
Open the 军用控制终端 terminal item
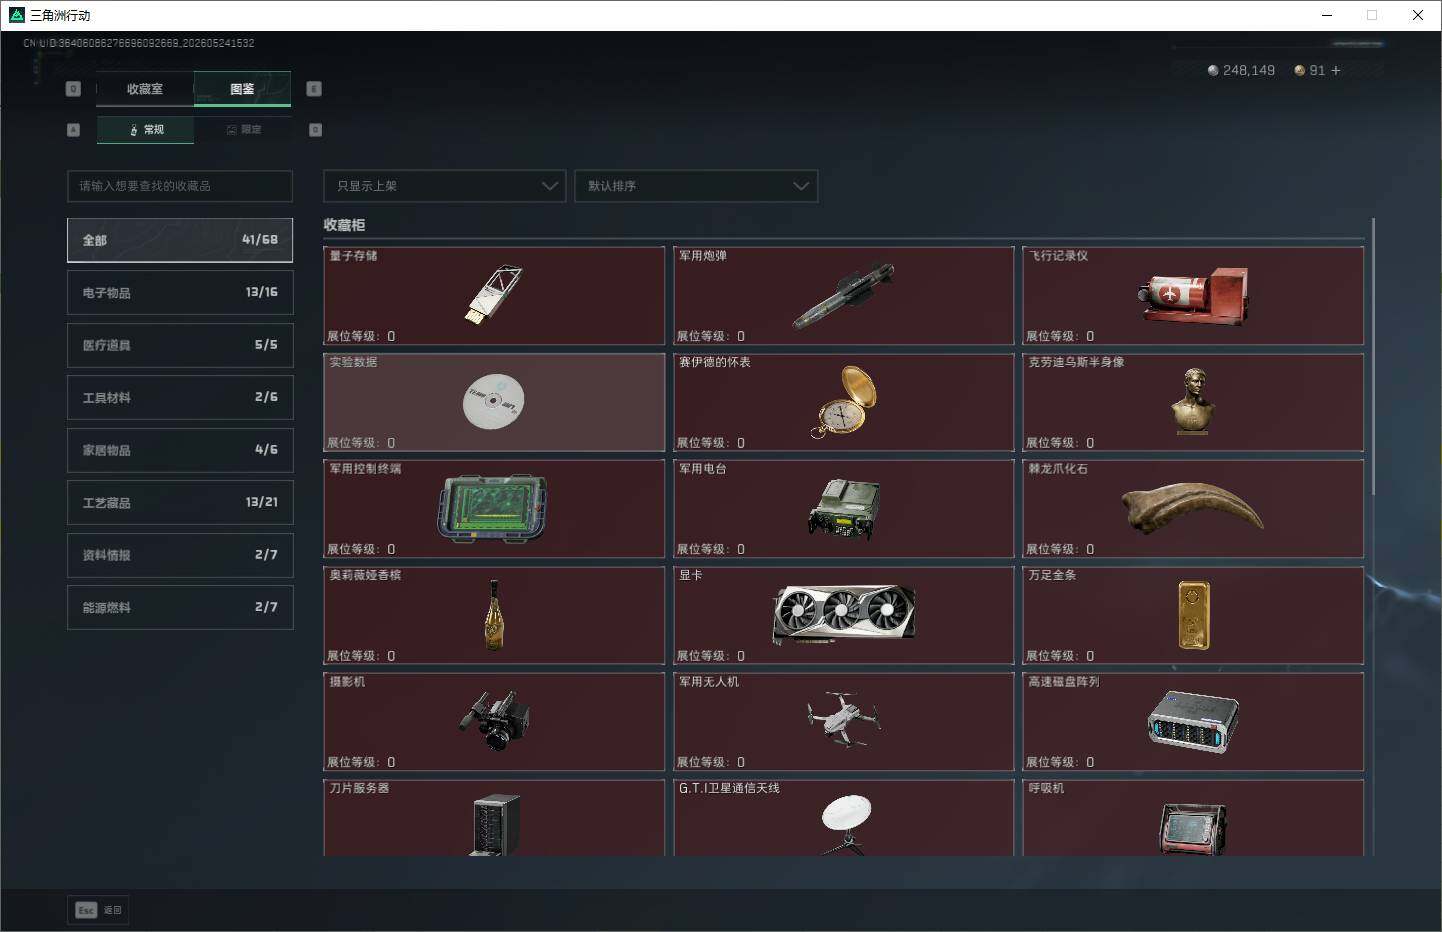click(494, 508)
